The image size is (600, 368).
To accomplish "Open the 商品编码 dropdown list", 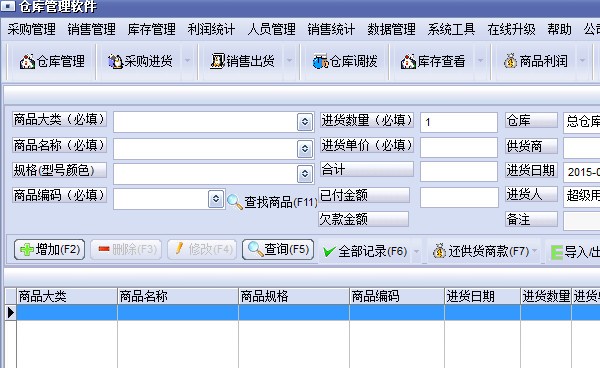I will pyautogui.click(x=216, y=199).
